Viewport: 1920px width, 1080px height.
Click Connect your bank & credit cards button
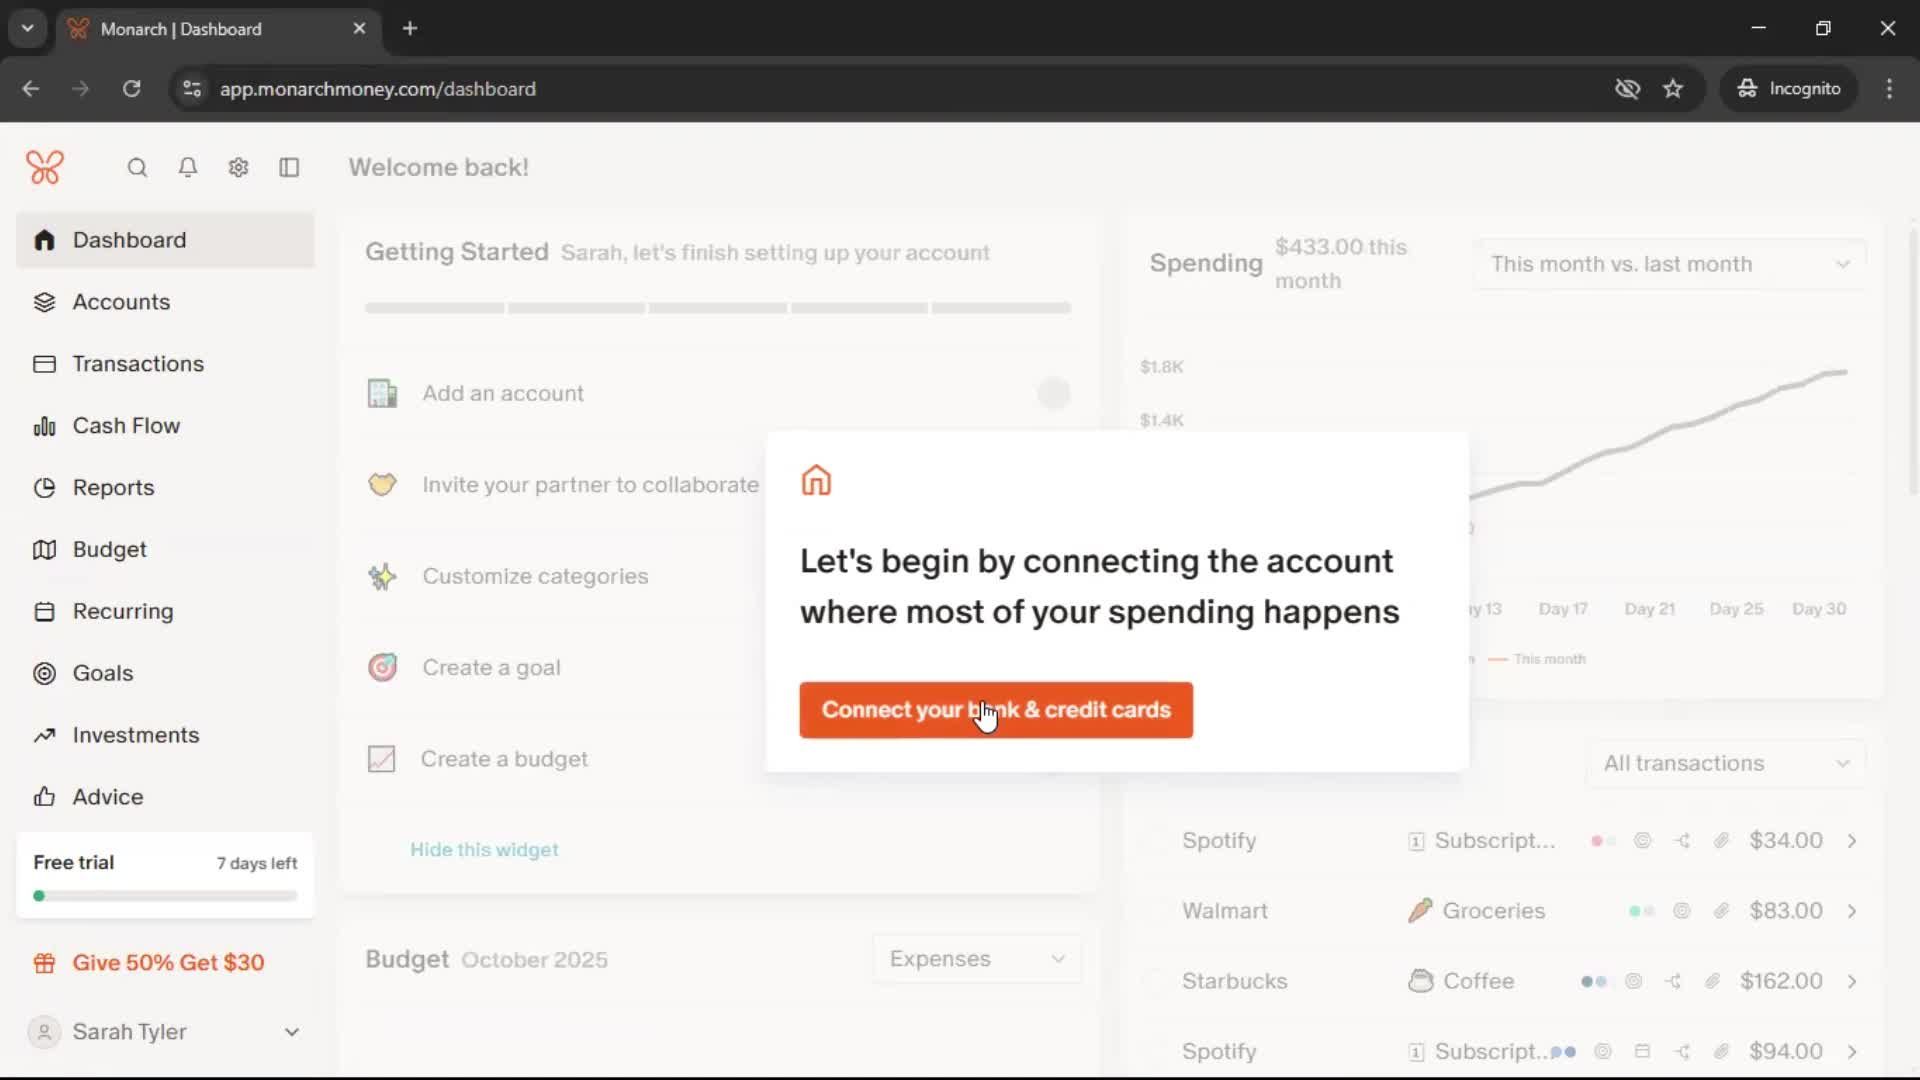coord(995,710)
